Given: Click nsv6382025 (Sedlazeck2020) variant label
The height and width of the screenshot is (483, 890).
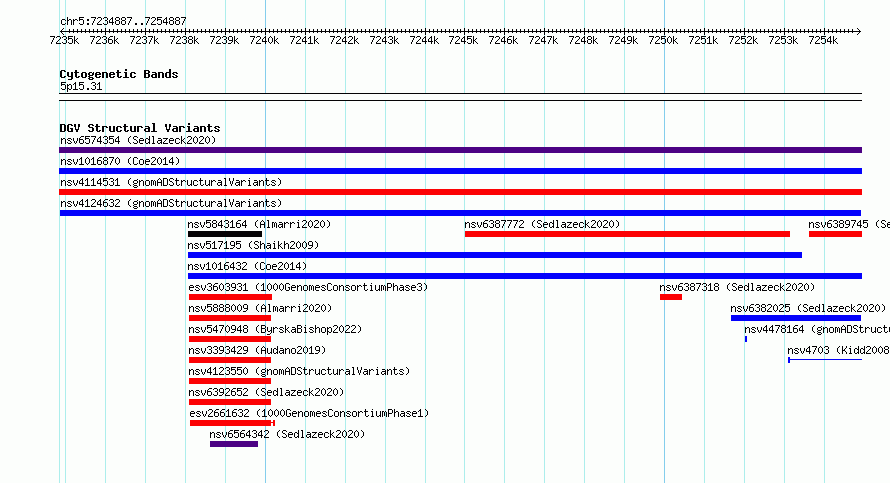Looking at the screenshot, I should point(808,308).
